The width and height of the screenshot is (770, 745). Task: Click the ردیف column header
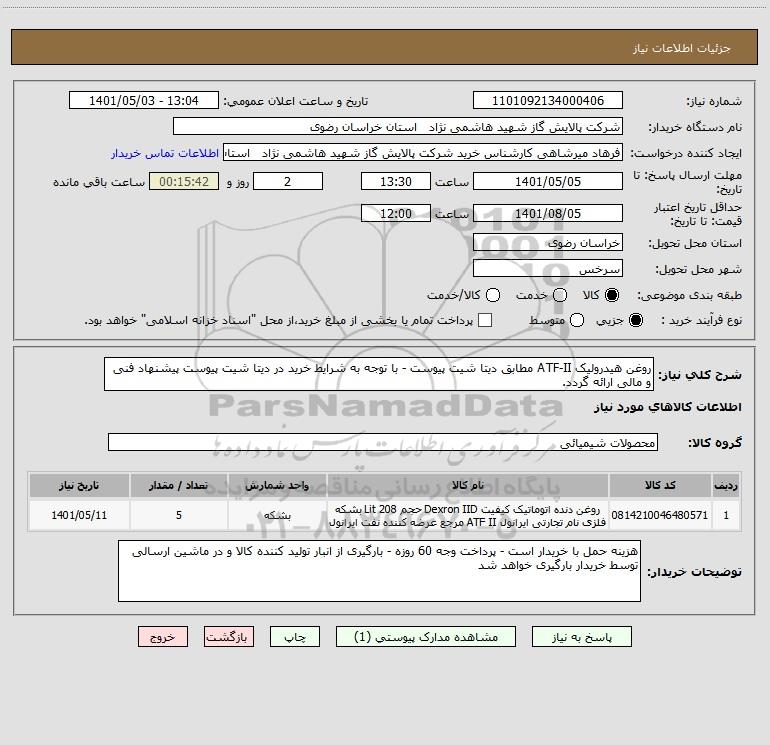pyautogui.click(x=726, y=485)
